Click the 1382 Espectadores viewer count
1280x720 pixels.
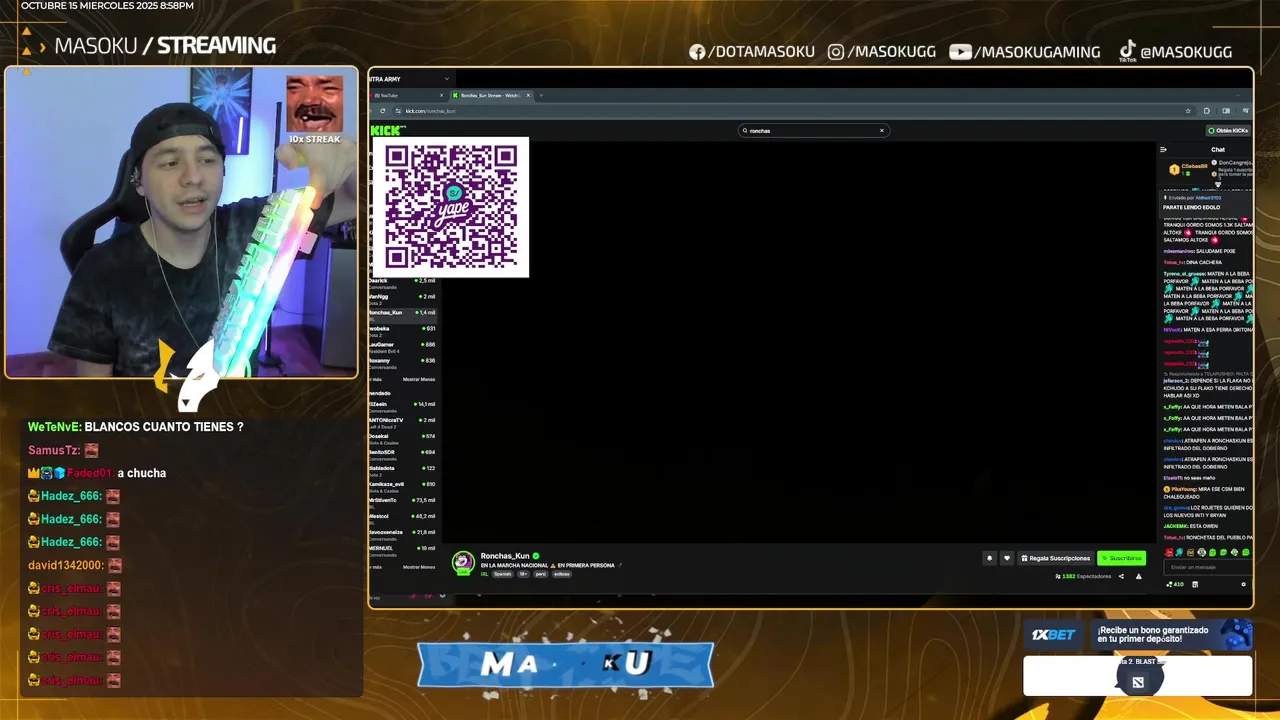click(1083, 576)
